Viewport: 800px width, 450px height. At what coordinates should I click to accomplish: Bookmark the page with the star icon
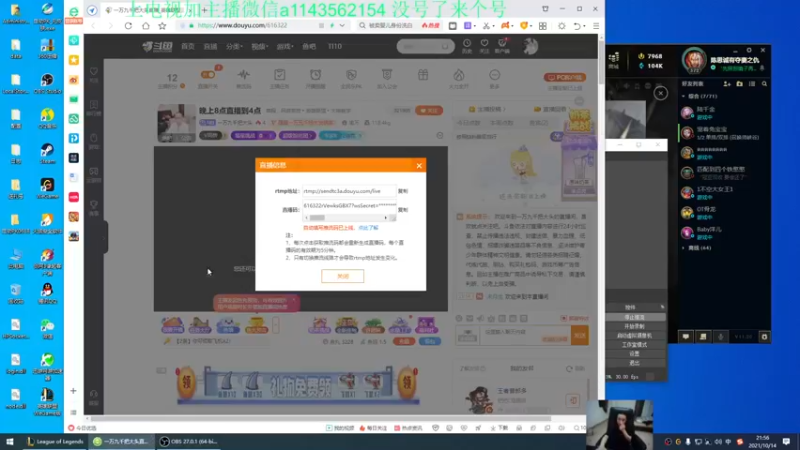pos(162,26)
